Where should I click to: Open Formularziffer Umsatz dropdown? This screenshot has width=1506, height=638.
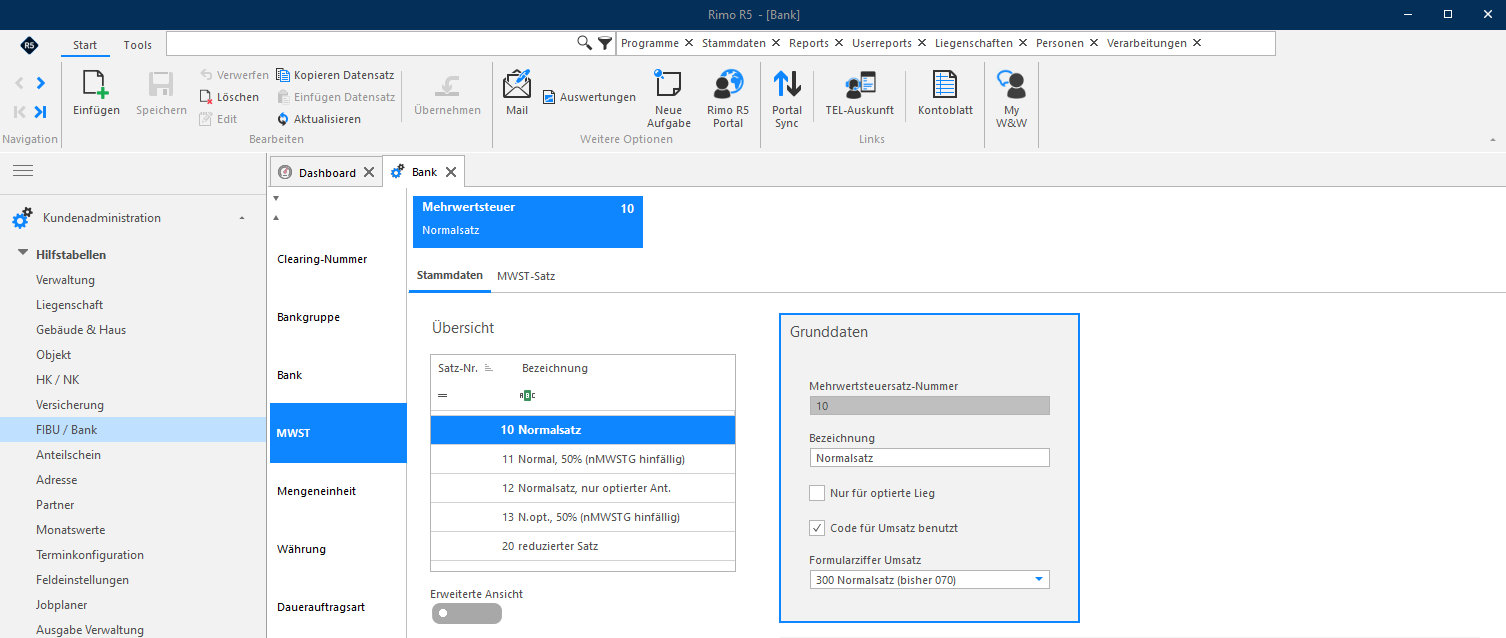tap(1039, 580)
